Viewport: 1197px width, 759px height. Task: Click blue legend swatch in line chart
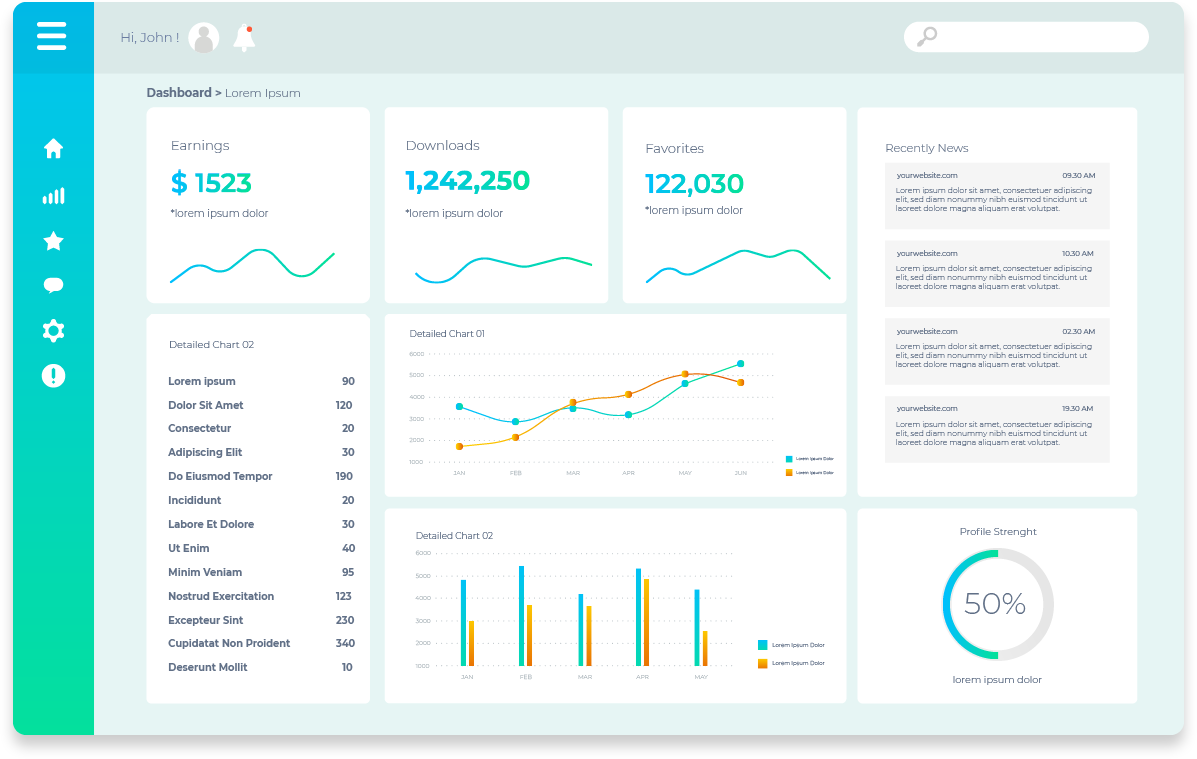(789, 459)
